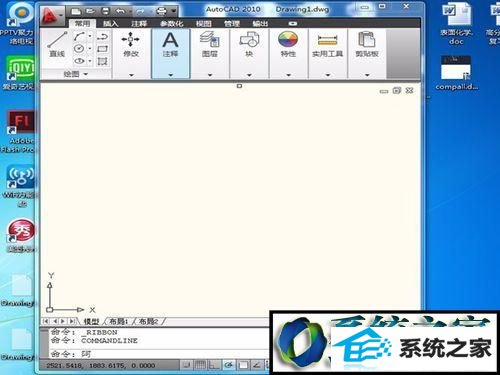Screen dimensions: 500x375
Task: Toggle grid display in status bar
Action: 200,365
